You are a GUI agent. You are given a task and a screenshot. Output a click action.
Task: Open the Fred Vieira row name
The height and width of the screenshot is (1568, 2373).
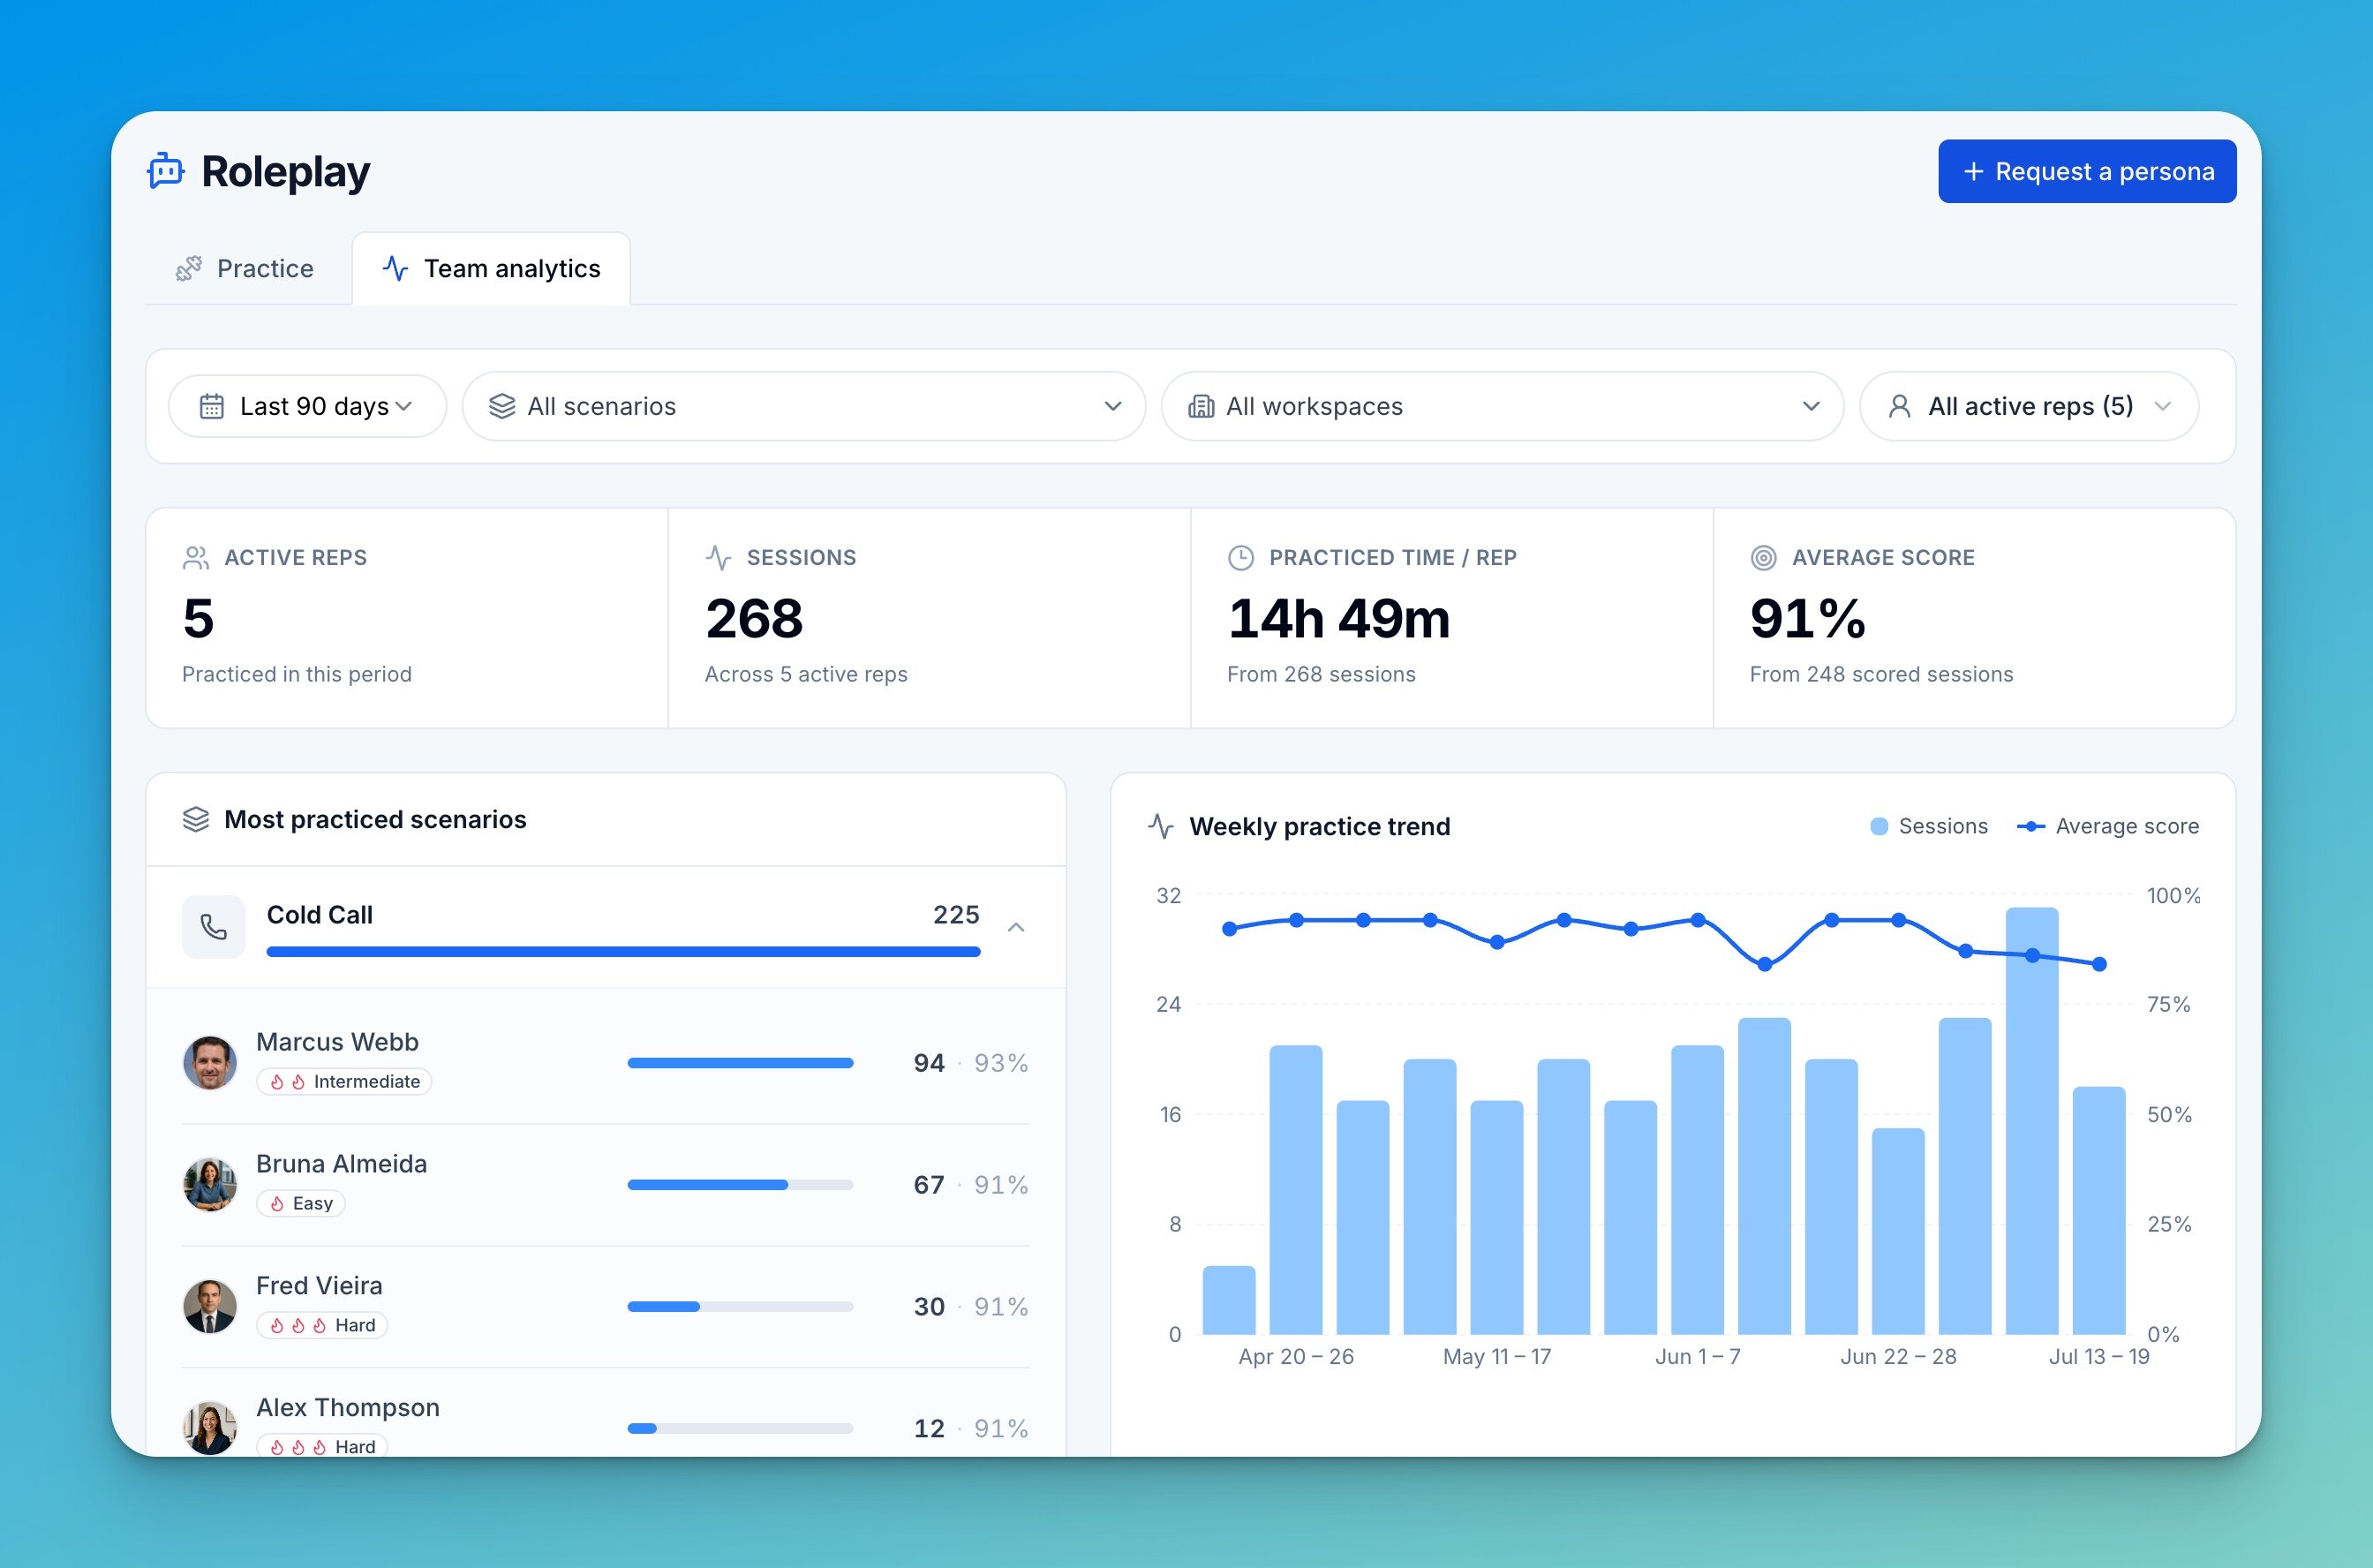[319, 1286]
